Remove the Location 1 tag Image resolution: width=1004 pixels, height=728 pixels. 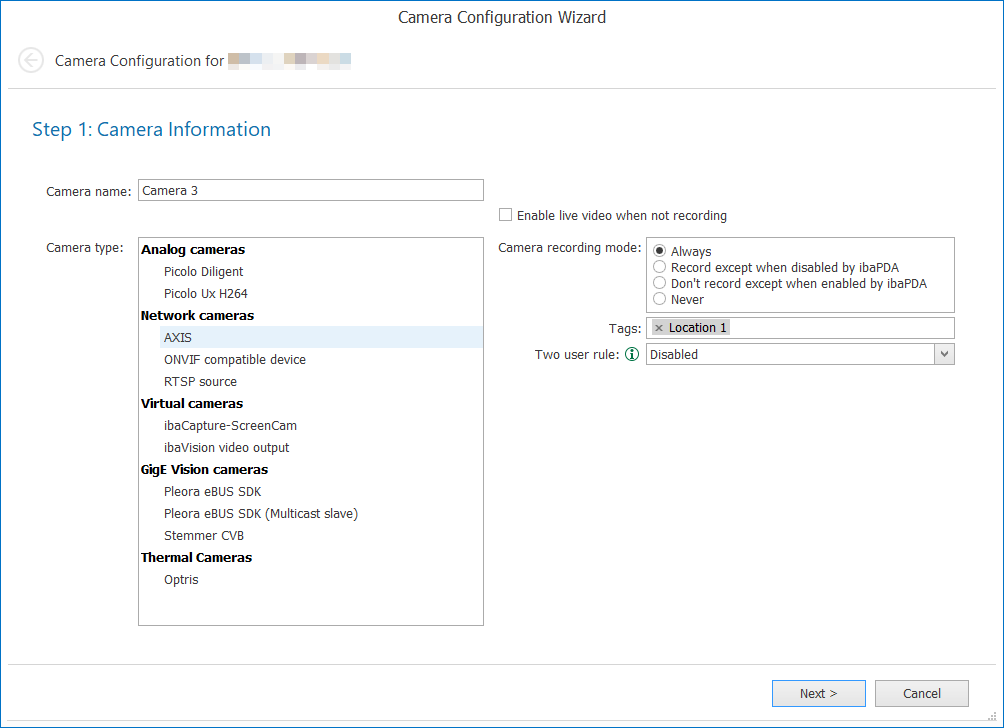(659, 328)
